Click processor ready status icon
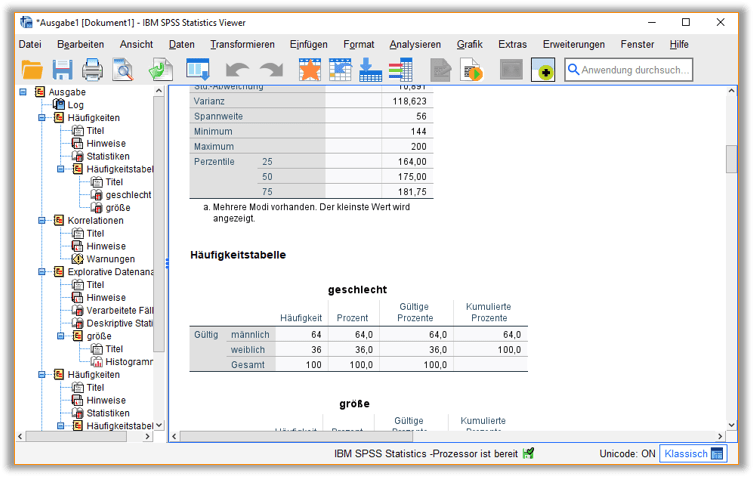This screenshot has height=477, width=753. pyautogui.click(x=529, y=453)
